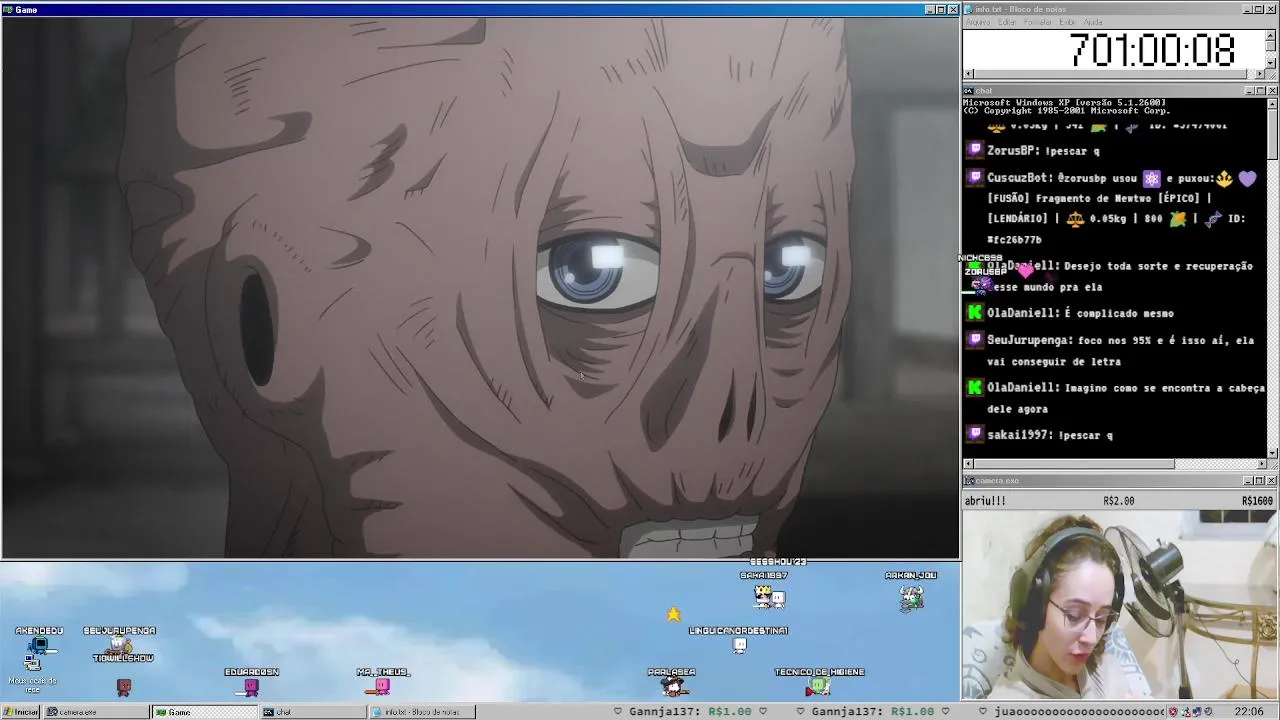Click 'abriu!!!' text in camera window
This screenshot has height=720, width=1280.
tap(985, 501)
